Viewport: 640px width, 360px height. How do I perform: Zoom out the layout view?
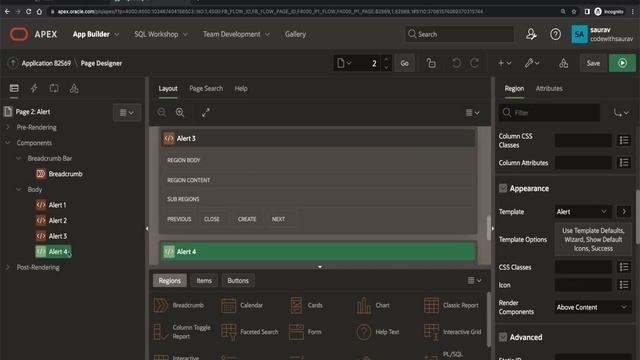pyautogui.click(x=162, y=112)
